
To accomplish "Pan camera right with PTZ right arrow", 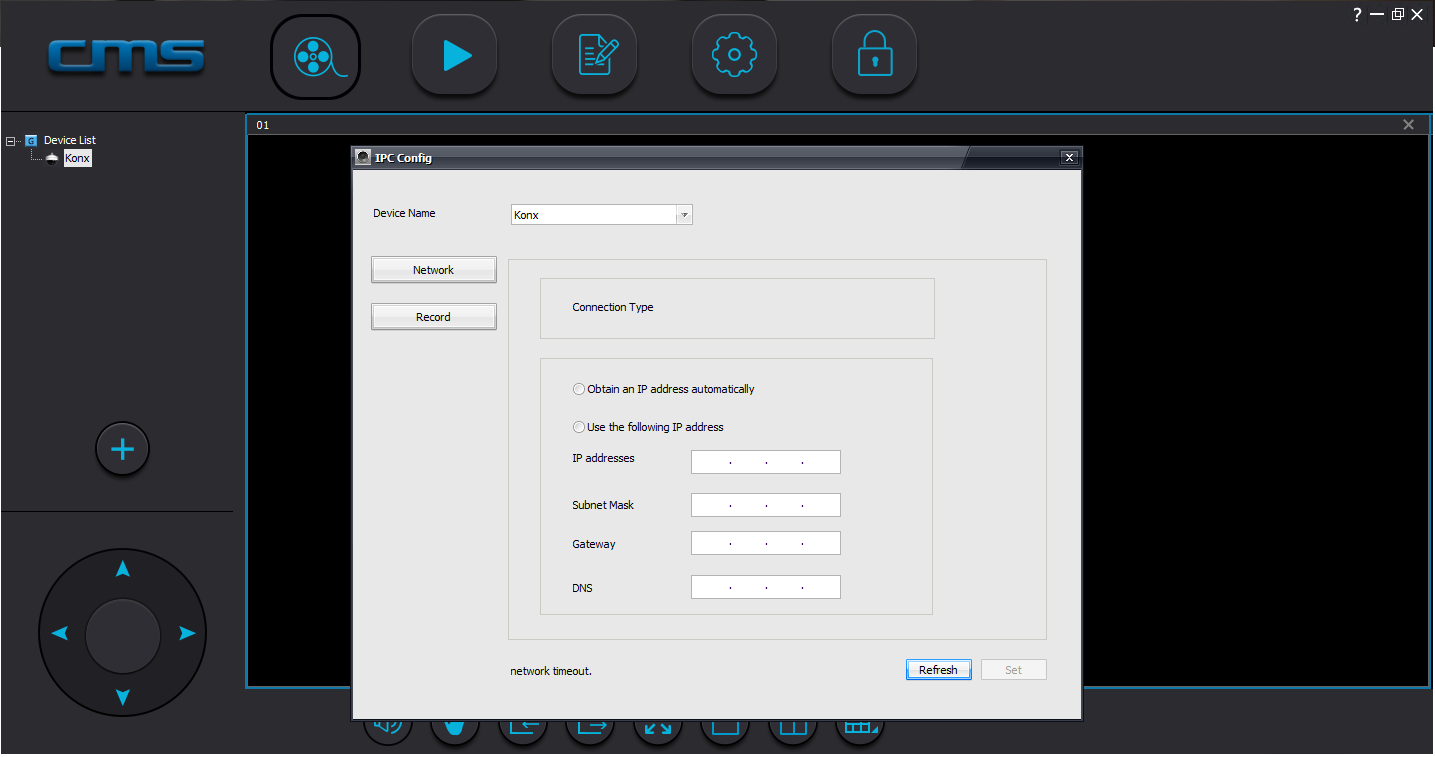I will pyautogui.click(x=187, y=633).
